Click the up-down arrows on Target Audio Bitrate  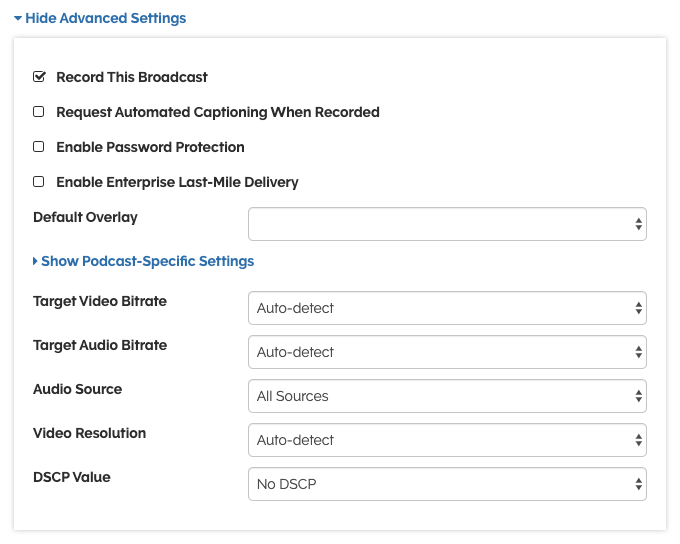(638, 353)
